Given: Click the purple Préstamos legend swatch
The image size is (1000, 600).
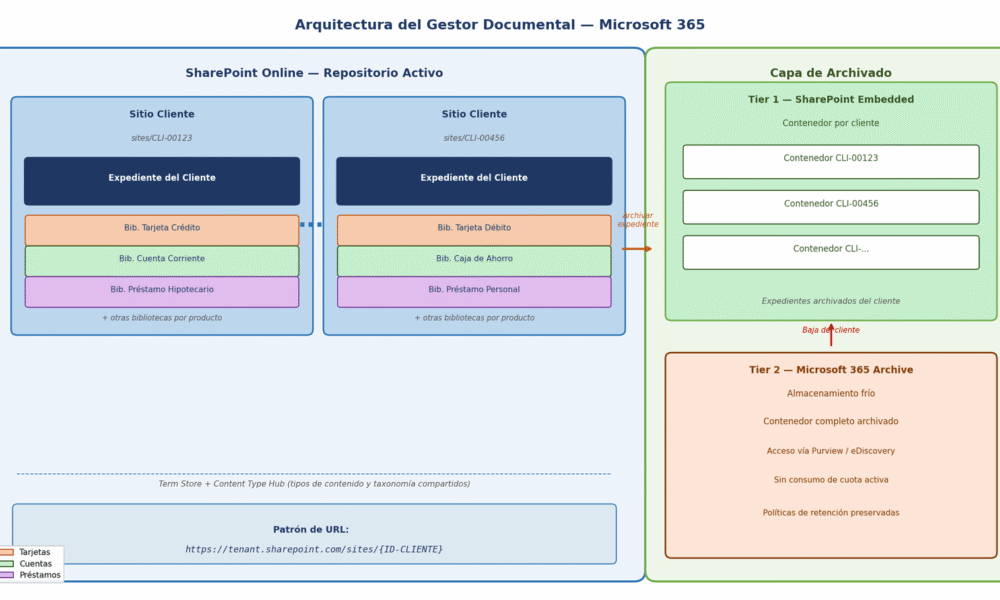Looking at the screenshot, I should coord(7,575).
